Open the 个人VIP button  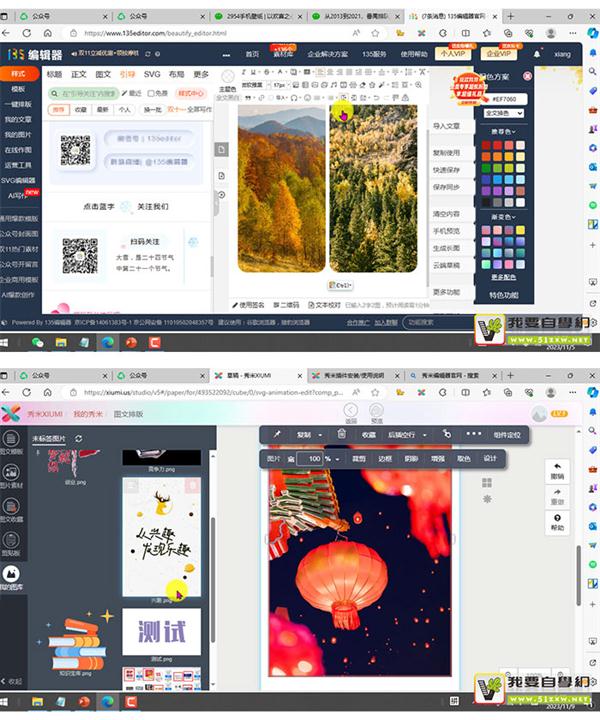(453, 54)
